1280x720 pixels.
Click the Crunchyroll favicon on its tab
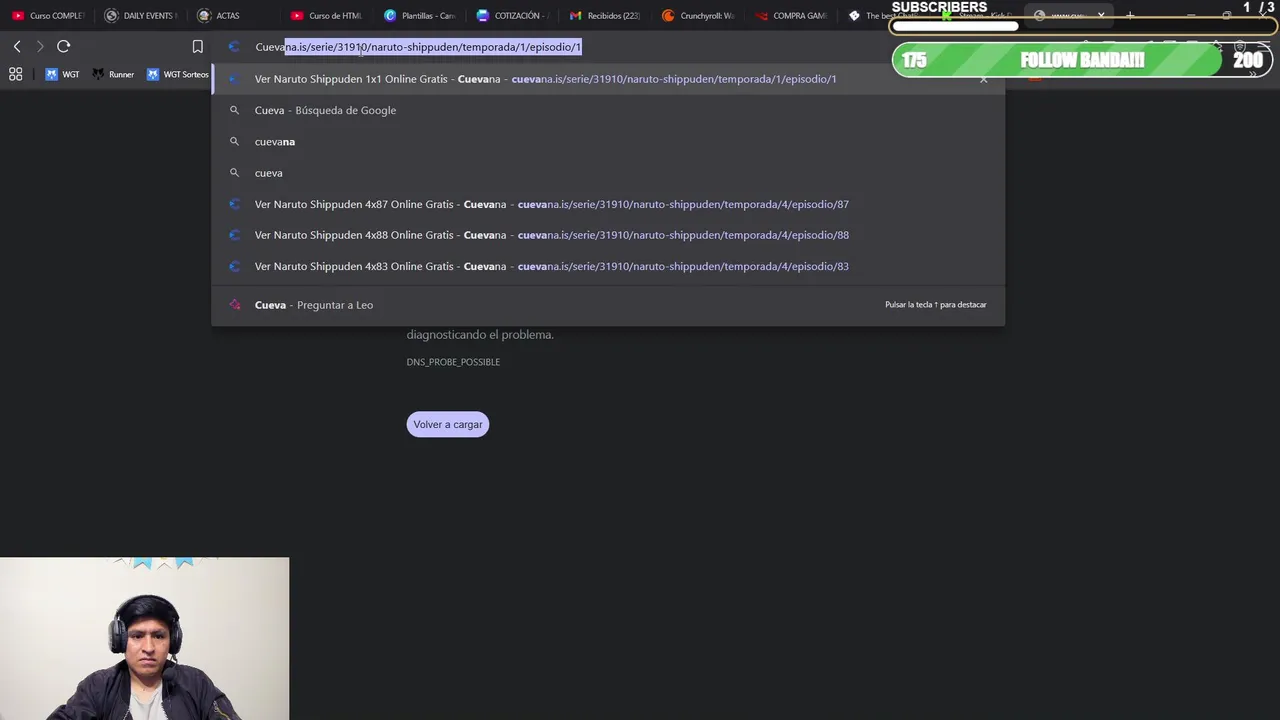tap(668, 16)
